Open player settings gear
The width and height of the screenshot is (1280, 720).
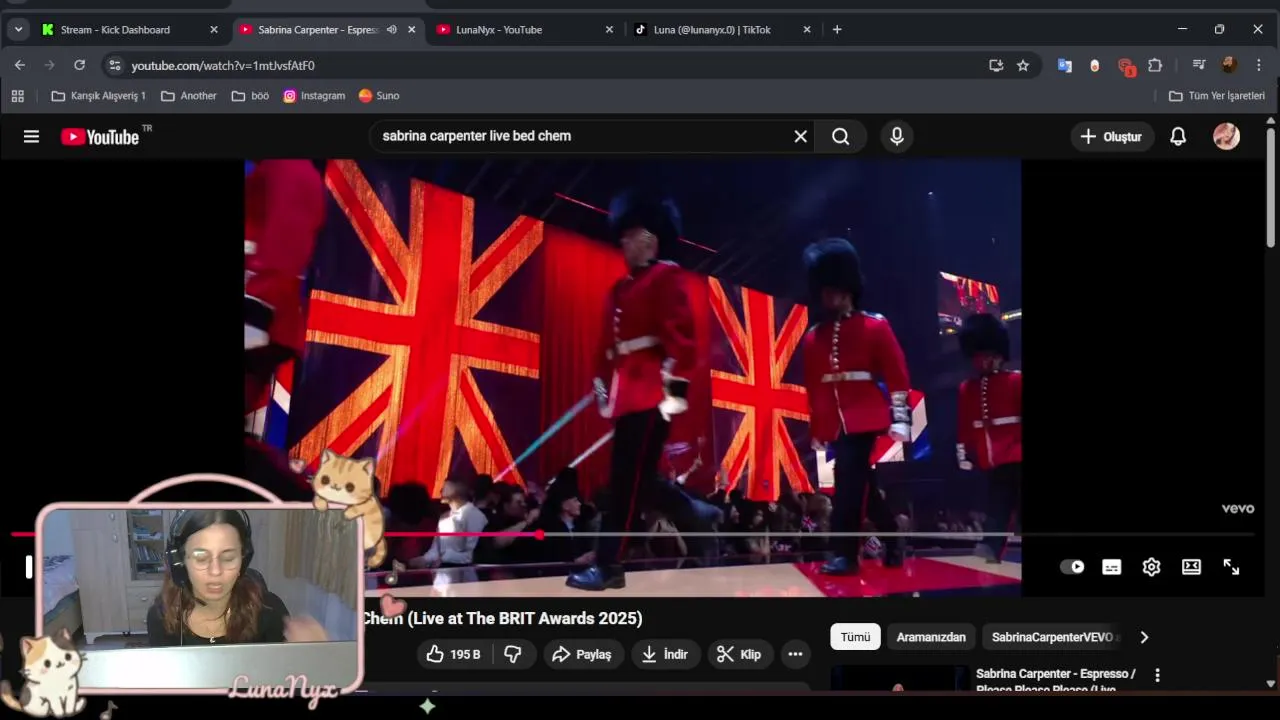pyautogui.click(x=1151, y=567)
